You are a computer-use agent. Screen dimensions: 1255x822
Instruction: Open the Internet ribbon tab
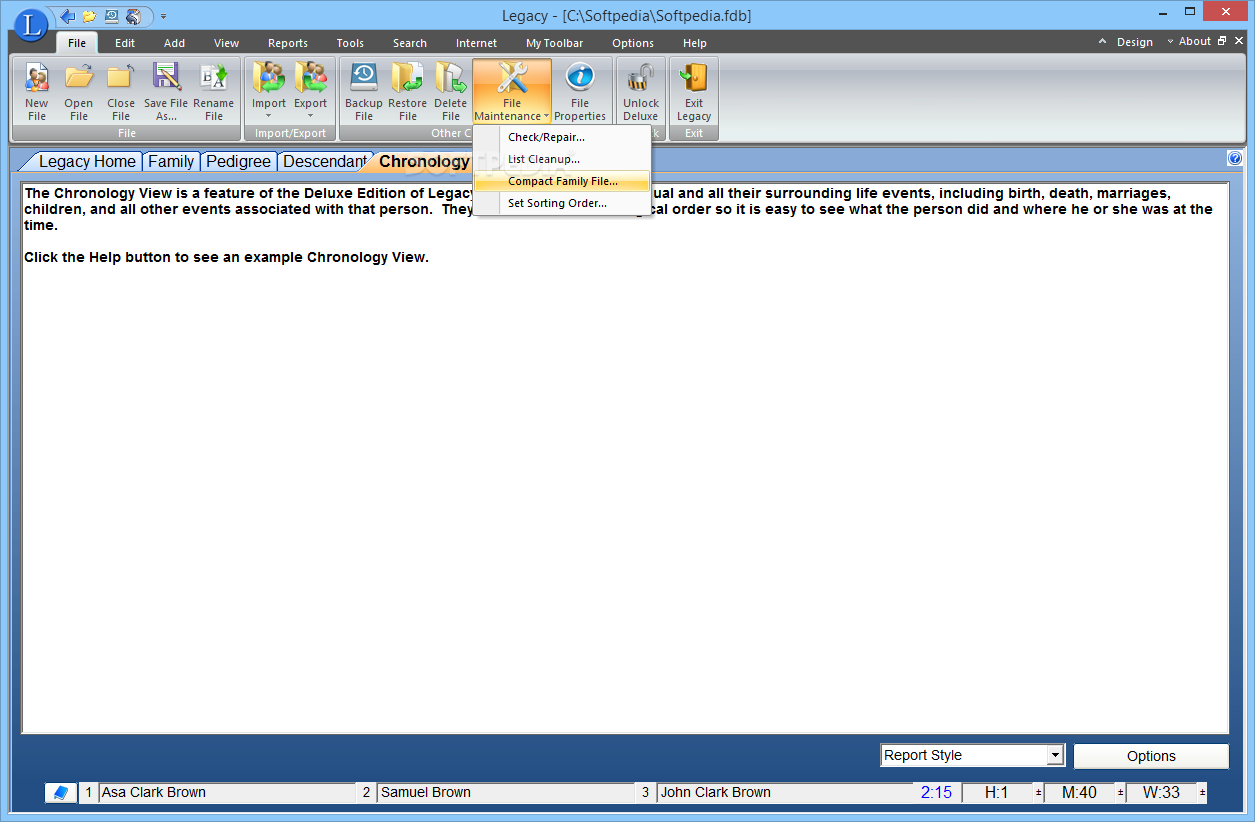[x=476, y=43]
